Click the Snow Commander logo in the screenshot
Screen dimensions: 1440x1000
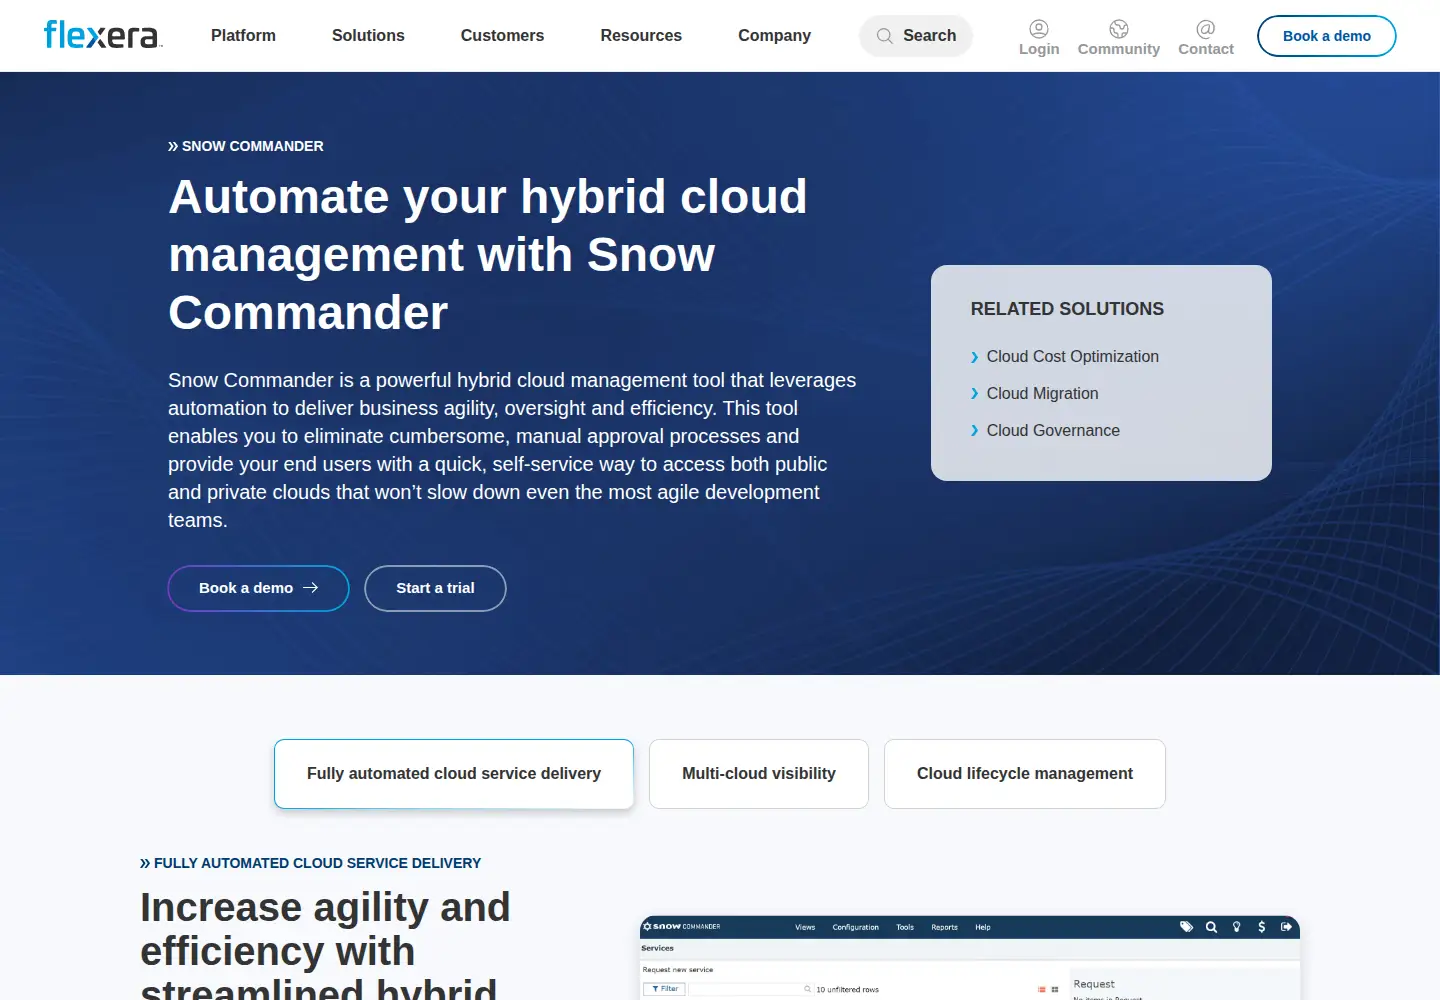coord(682,927)
